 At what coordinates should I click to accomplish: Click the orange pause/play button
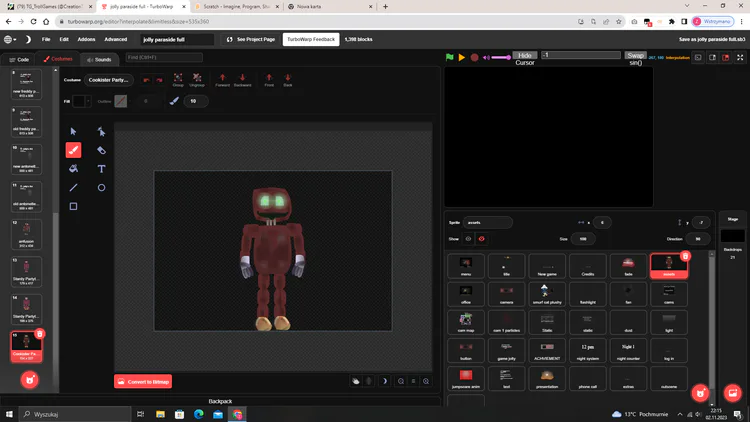tap(462, 57)
